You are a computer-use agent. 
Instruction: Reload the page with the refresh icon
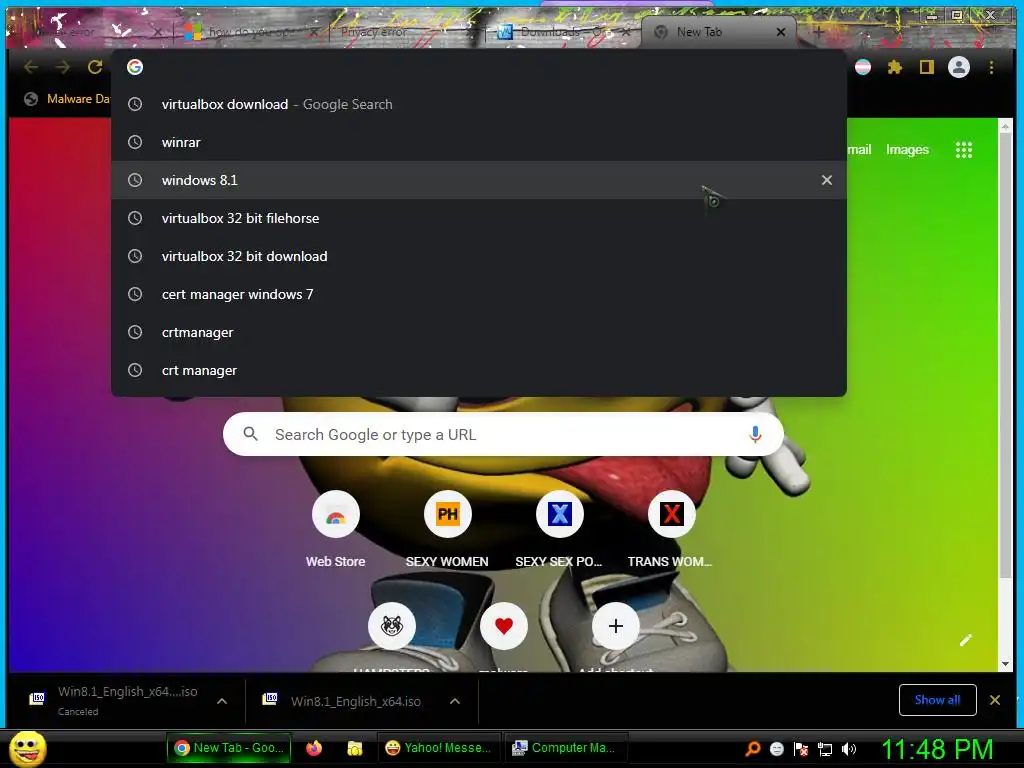pyautogui.click(x=95, y=67)
